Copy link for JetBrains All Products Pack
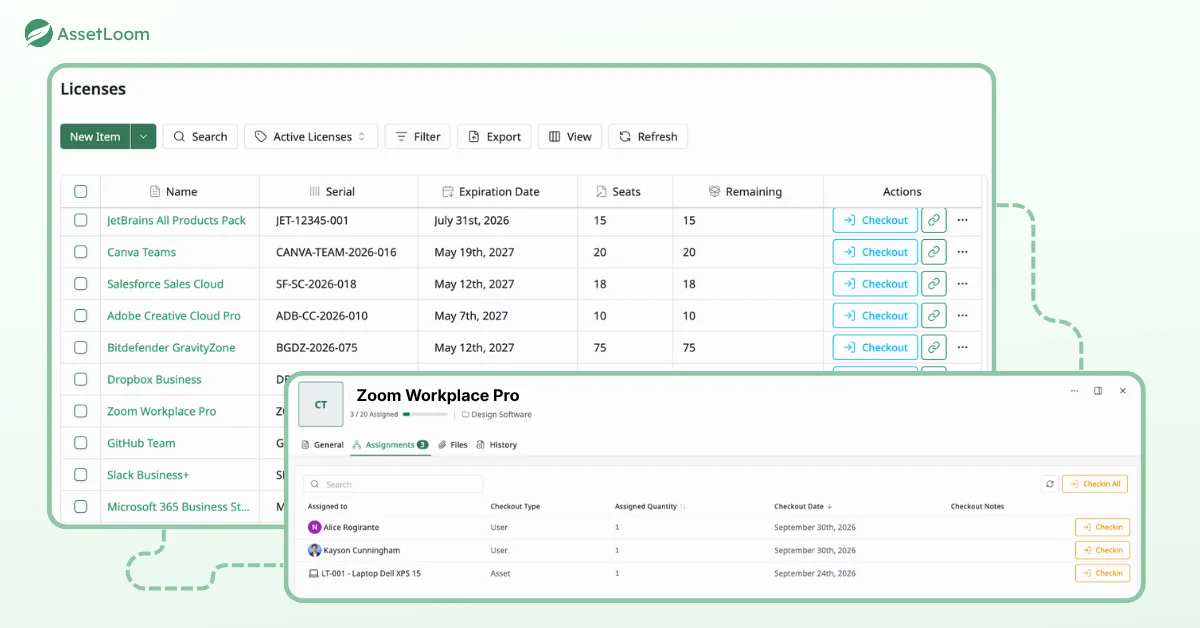 933,220
